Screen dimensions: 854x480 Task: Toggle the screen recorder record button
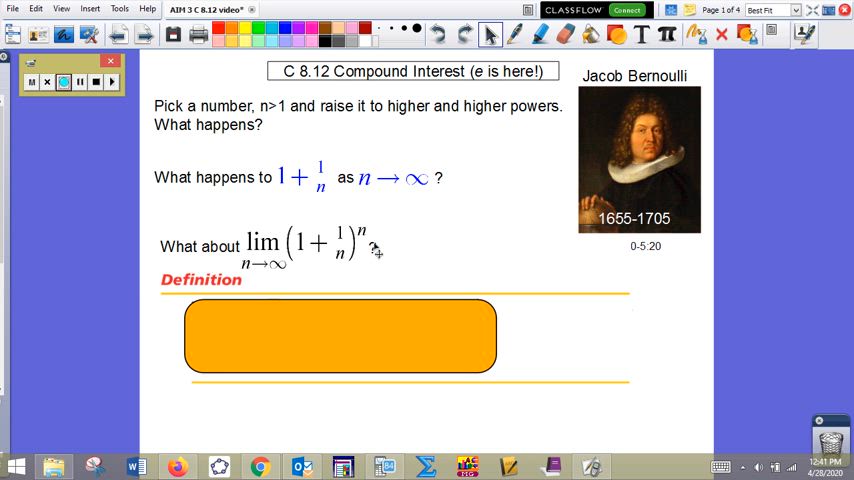[x=64, y=82]
